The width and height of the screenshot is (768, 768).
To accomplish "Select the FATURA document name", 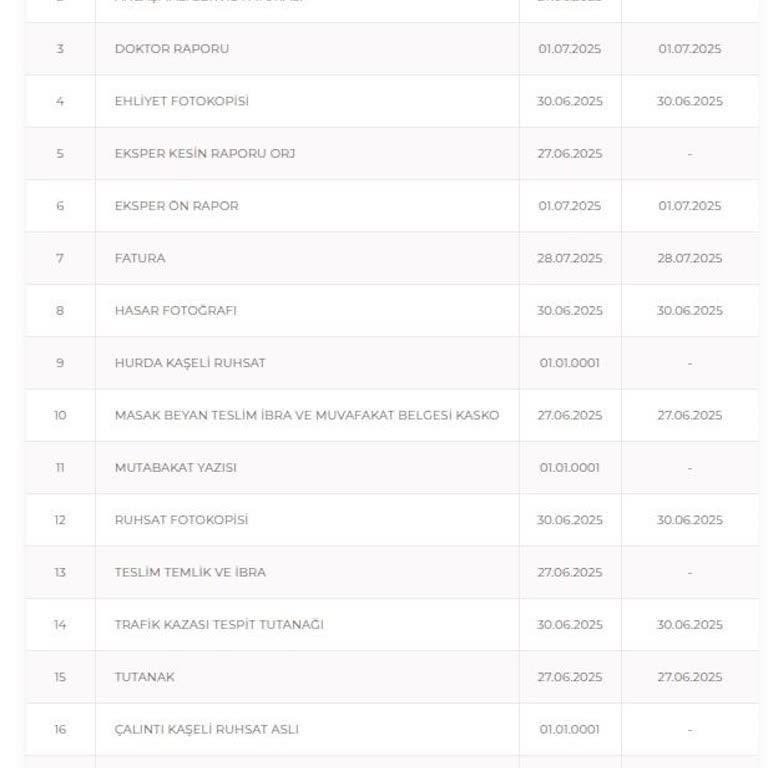I will tap(140, 258).
